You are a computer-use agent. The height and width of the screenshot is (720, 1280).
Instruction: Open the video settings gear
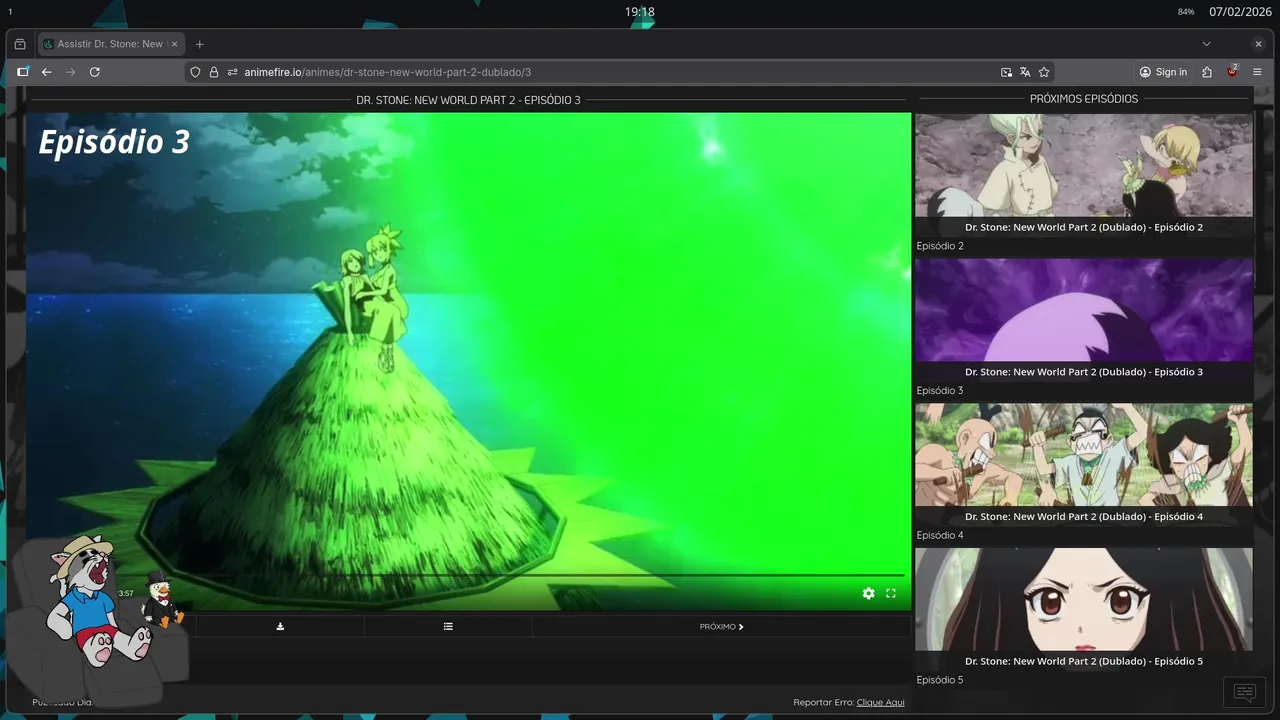(x=868, y=593)
